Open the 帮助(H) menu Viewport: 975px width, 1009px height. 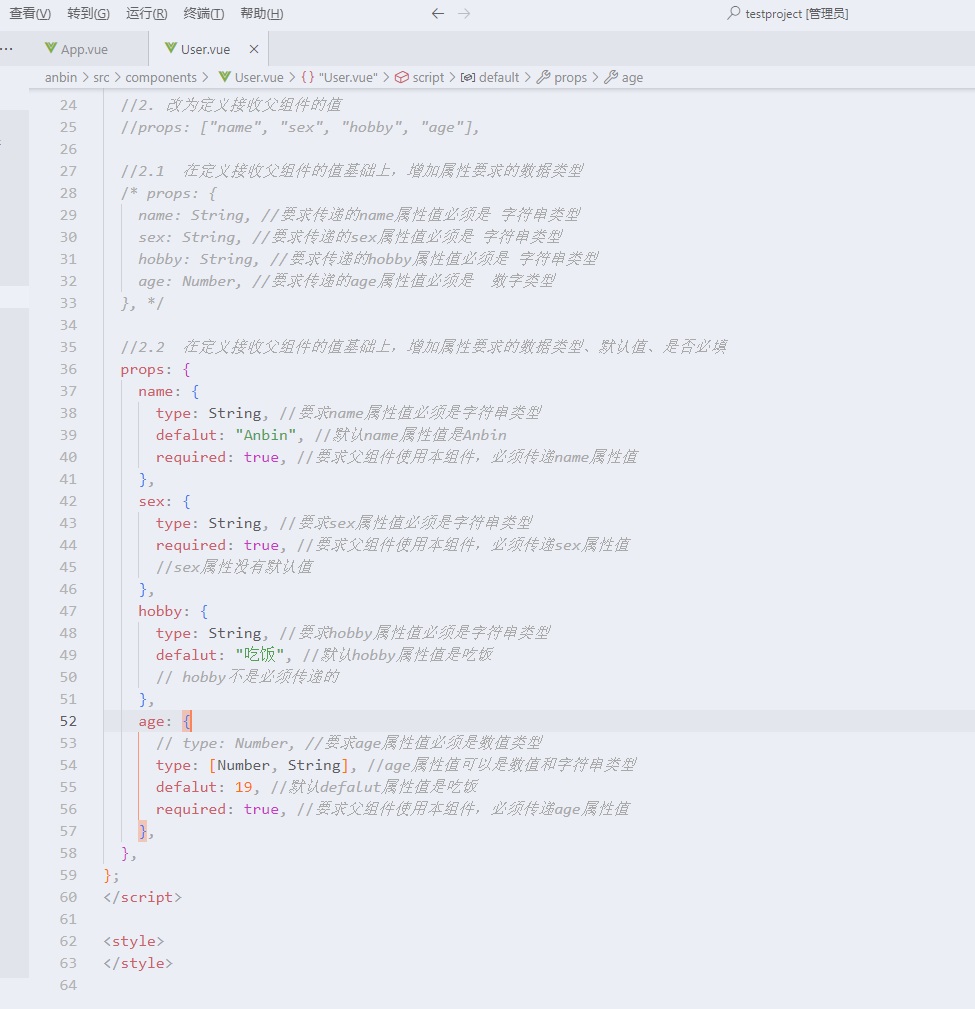coord(261,14)
